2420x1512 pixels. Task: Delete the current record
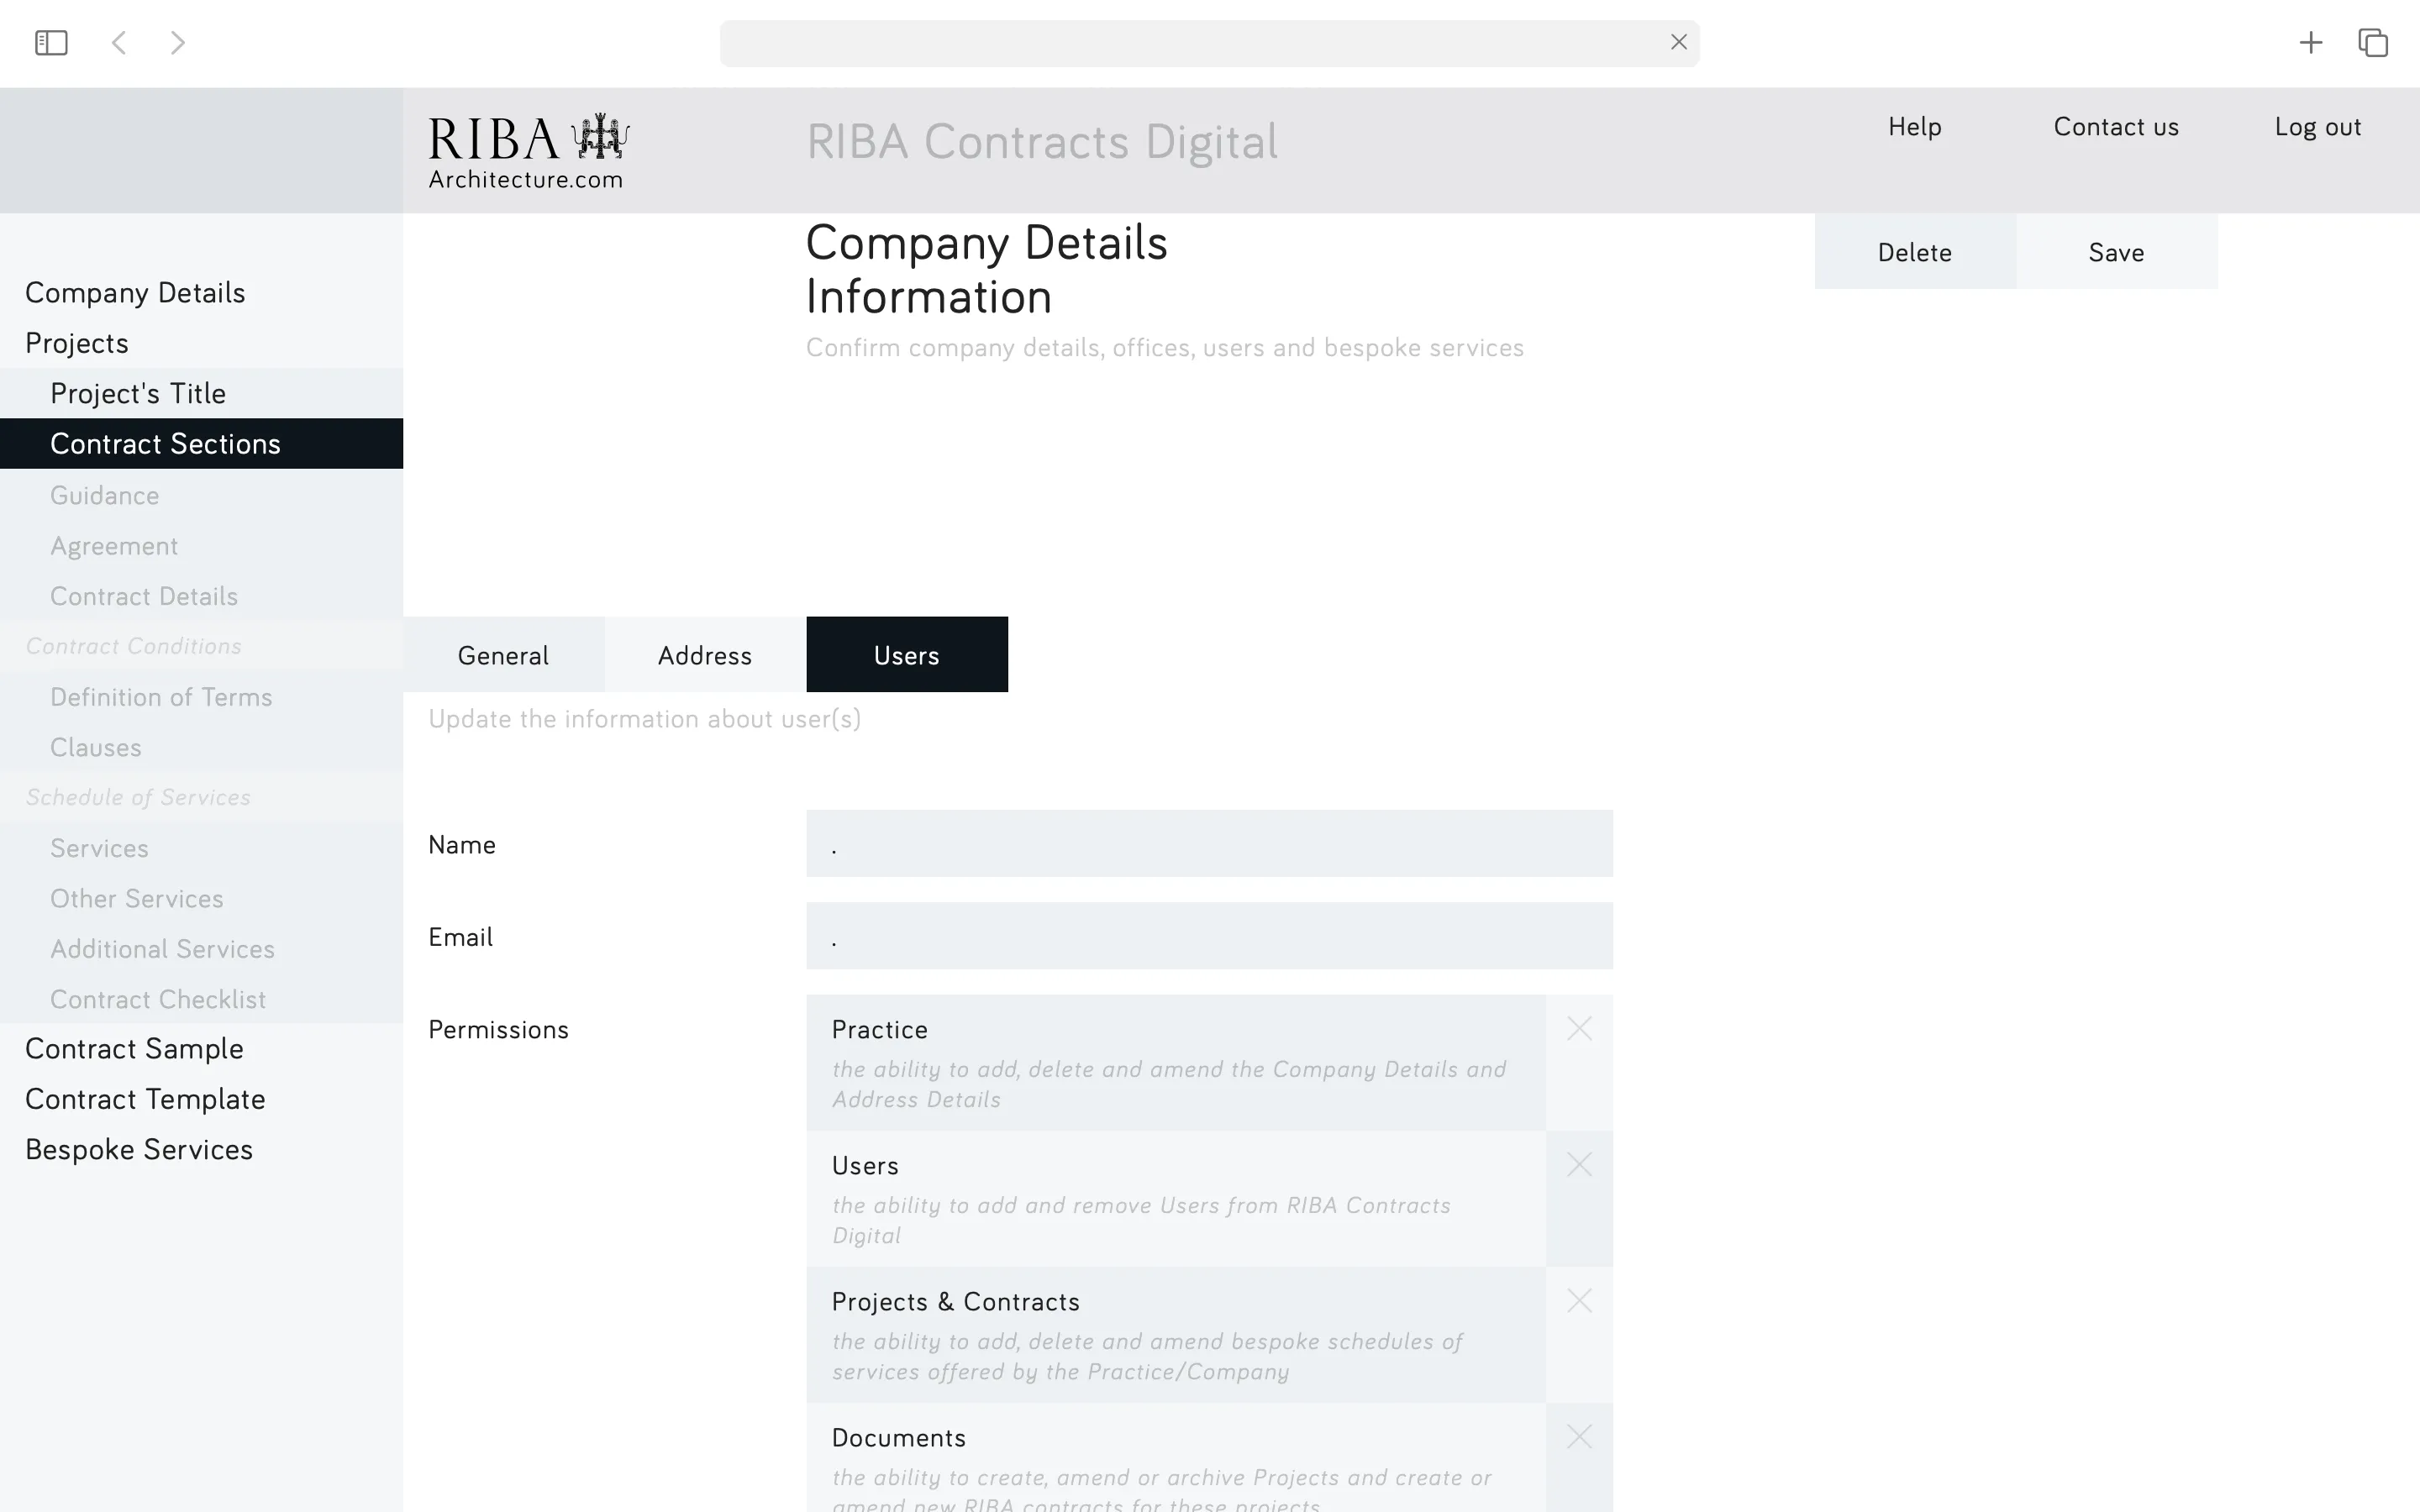click(1914, 252)
